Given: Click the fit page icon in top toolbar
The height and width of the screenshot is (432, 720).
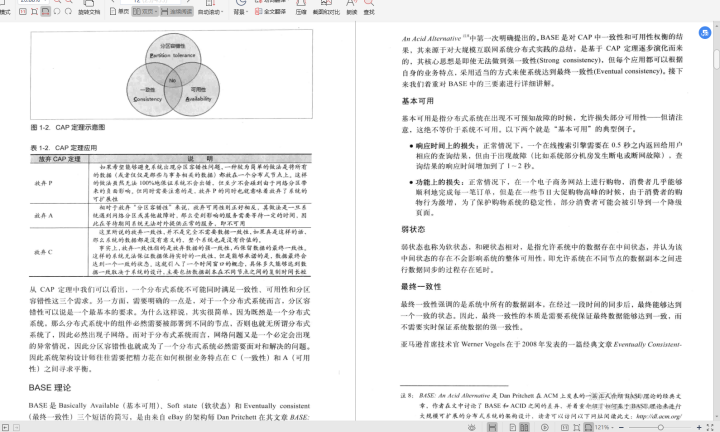Looking at the screenshot, I should (x=34, y=11).
